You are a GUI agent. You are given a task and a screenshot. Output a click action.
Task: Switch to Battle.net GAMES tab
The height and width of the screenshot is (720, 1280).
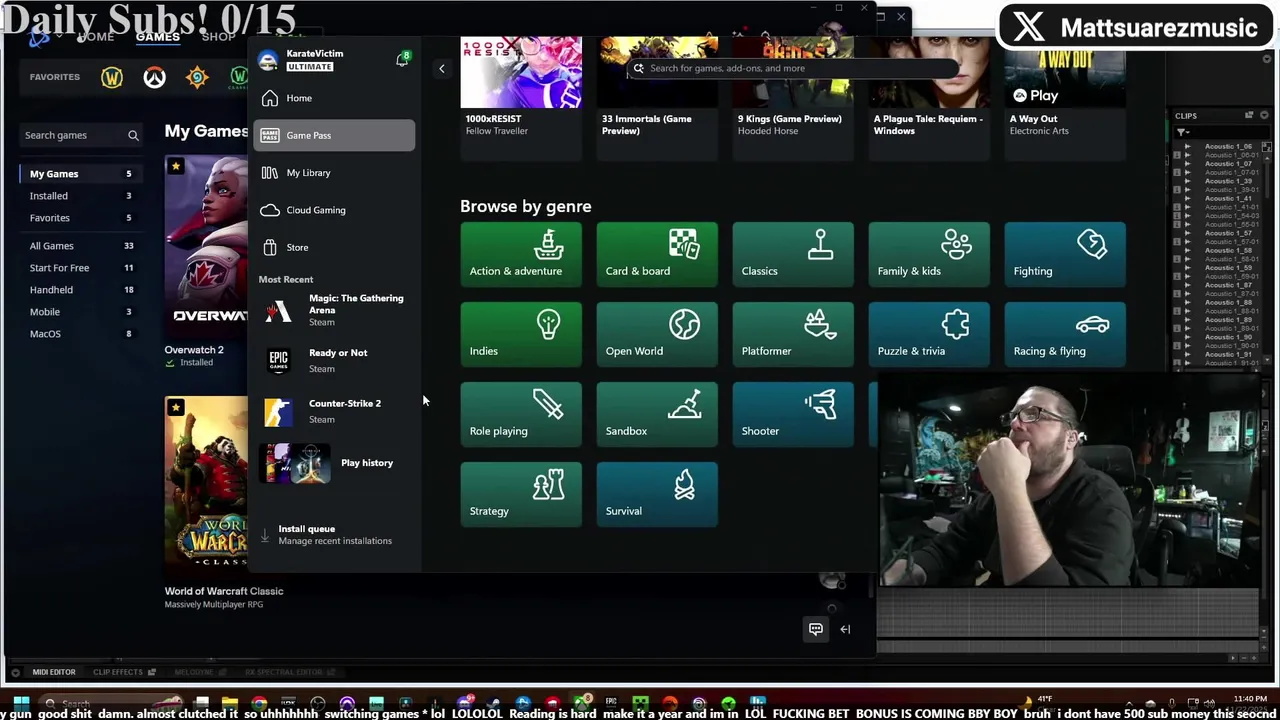[158, 37]
